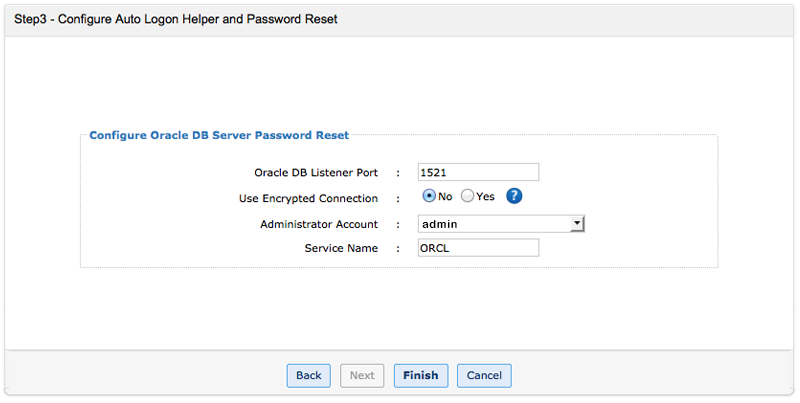The image size is (800, 403).
Task: Cancel the password reset setup
Action: [484, 375]
